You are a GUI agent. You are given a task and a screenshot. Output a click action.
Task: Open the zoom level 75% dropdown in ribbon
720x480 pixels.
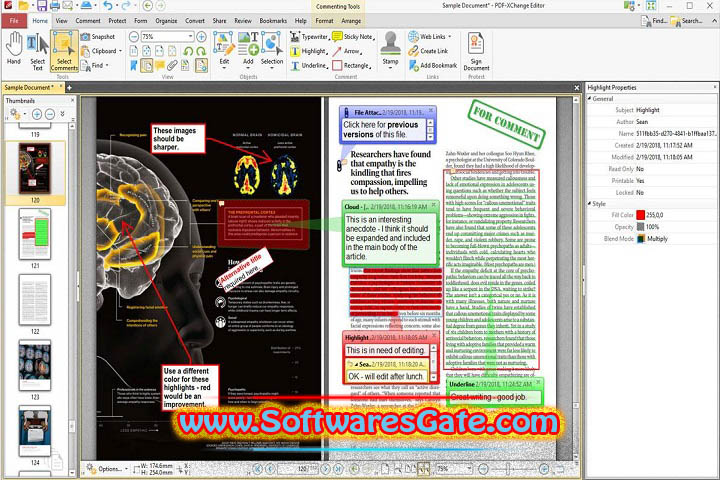click(x=190, y=37)
